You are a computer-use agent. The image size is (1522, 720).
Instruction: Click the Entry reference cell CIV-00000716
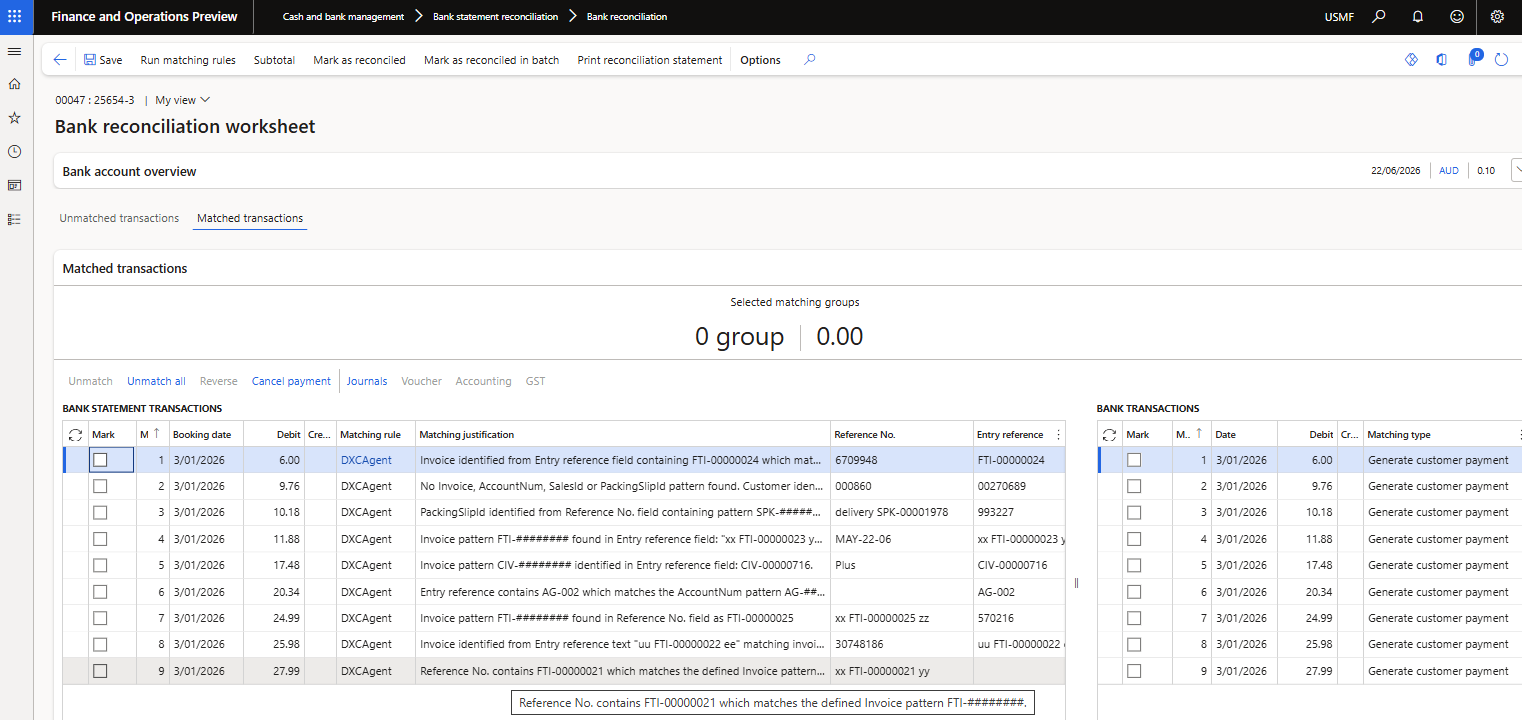click(x=1019, y=565)
